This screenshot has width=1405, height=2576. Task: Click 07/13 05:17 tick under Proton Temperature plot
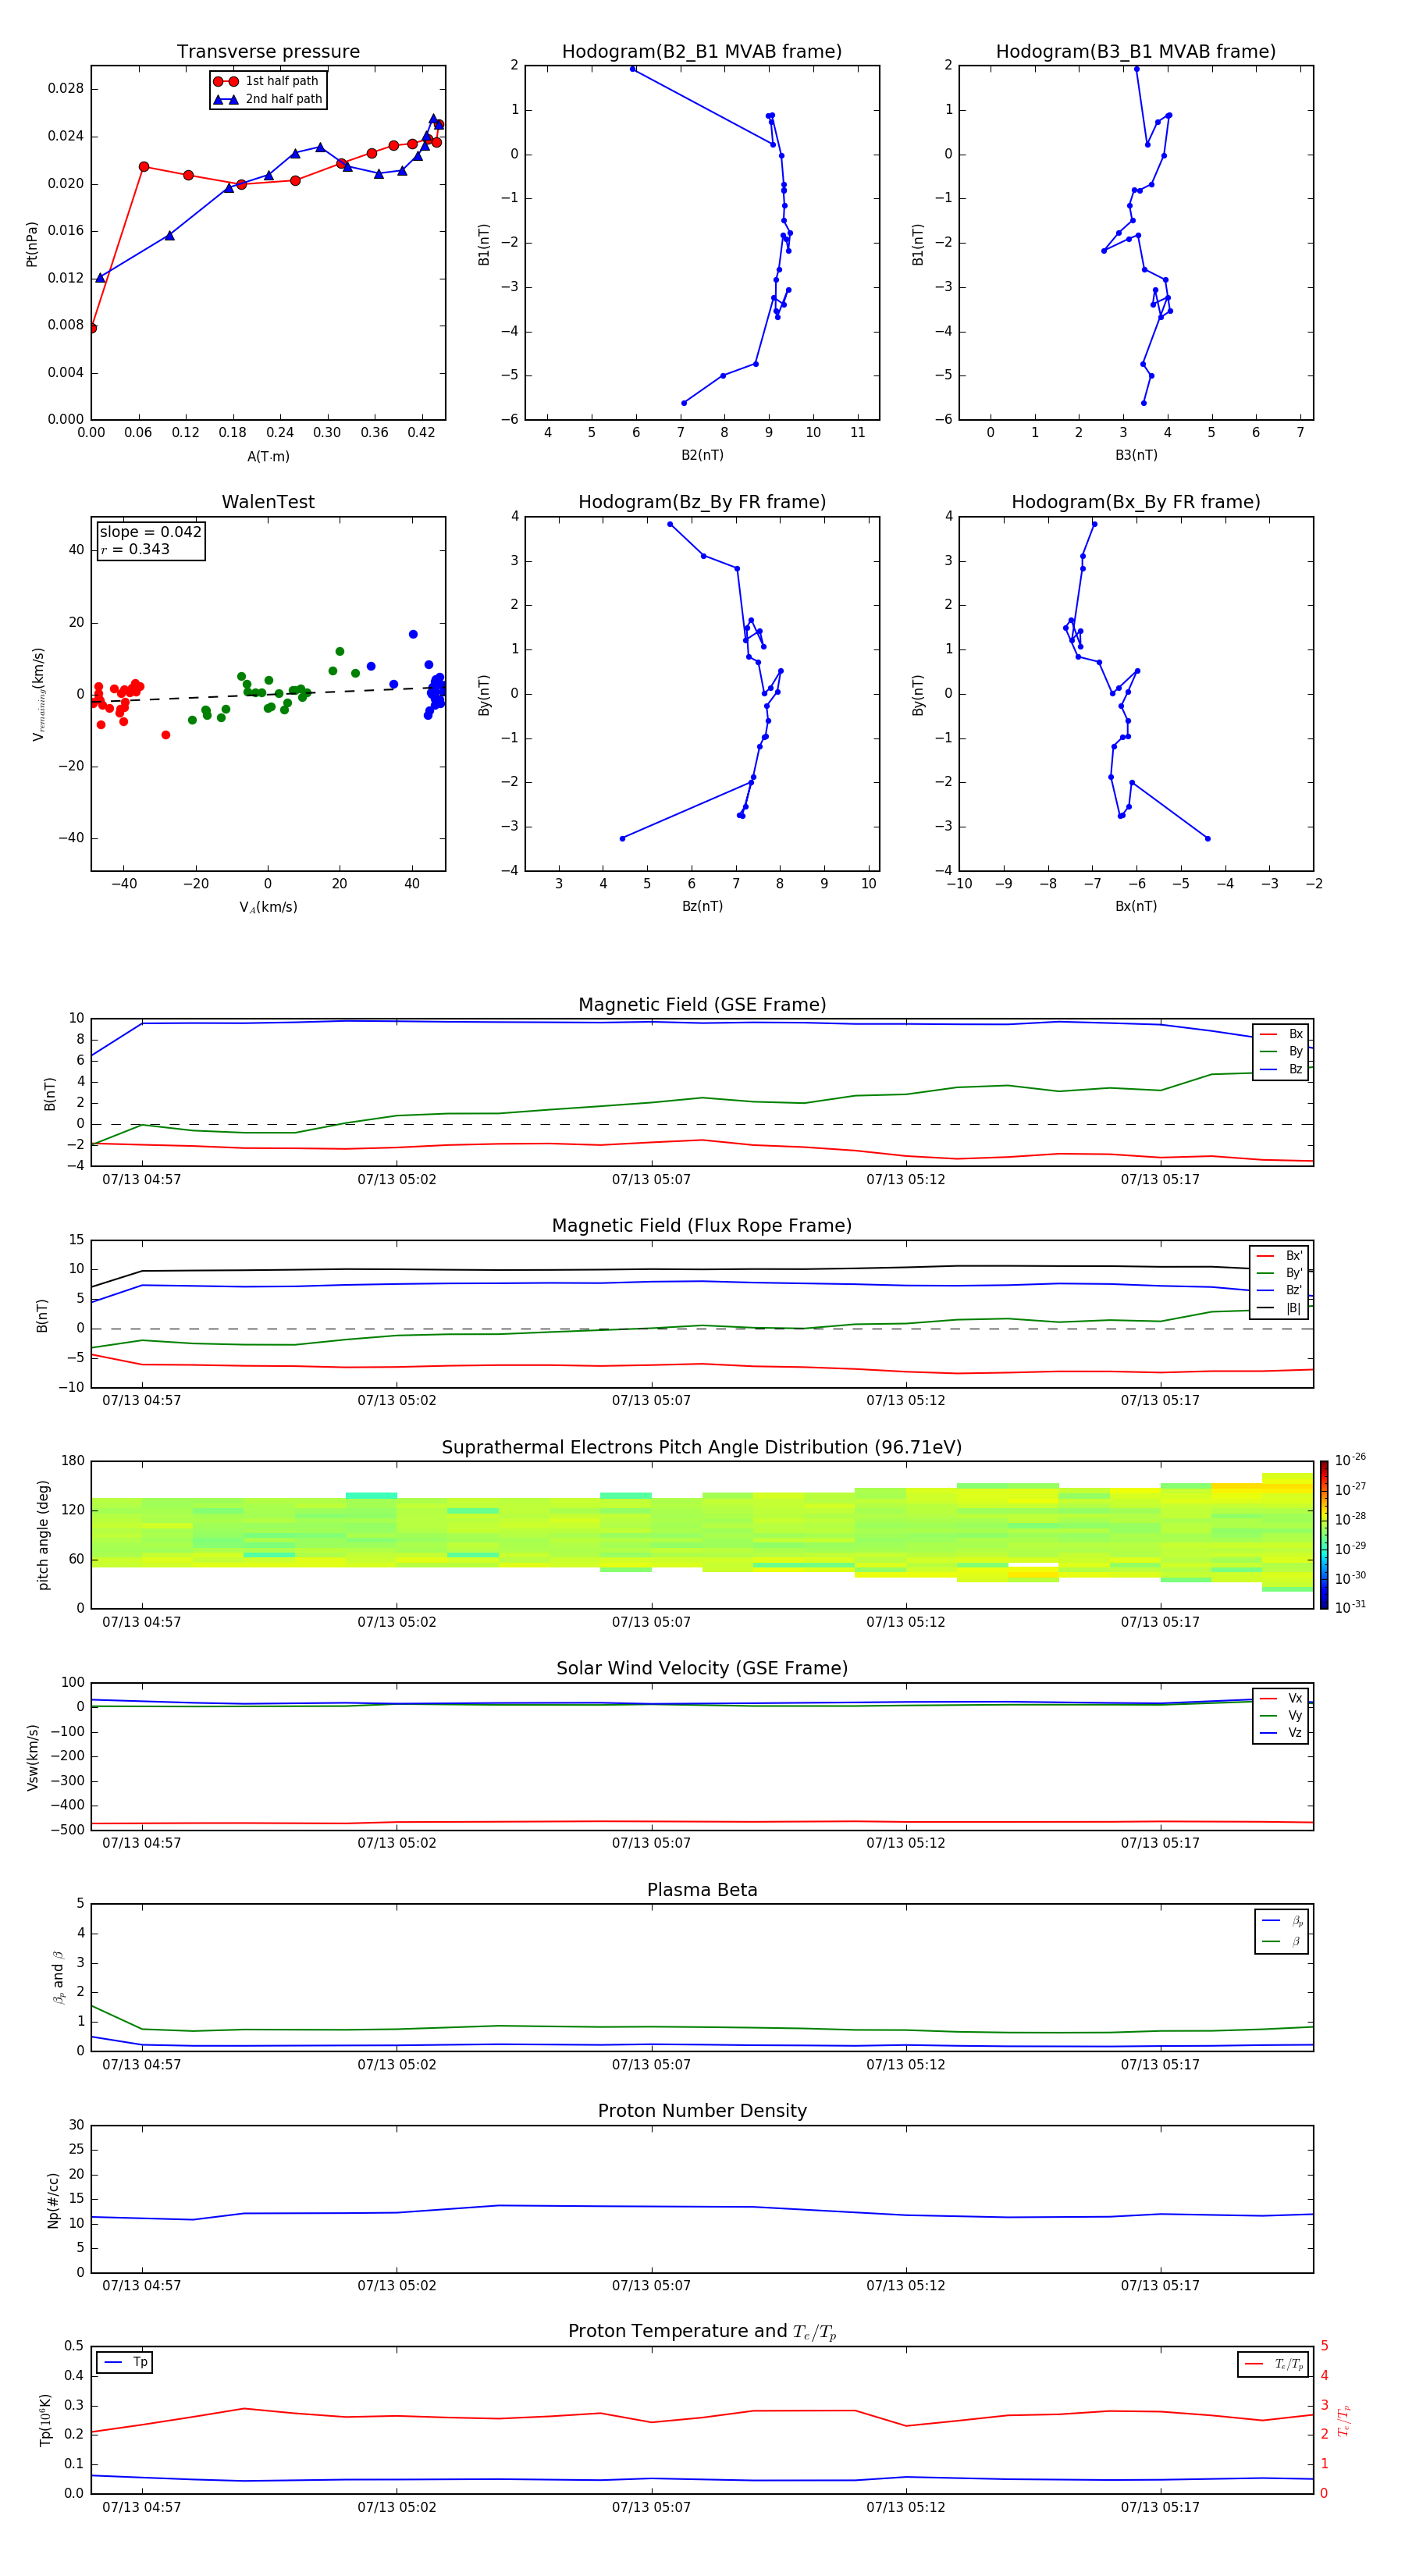1160,2507
